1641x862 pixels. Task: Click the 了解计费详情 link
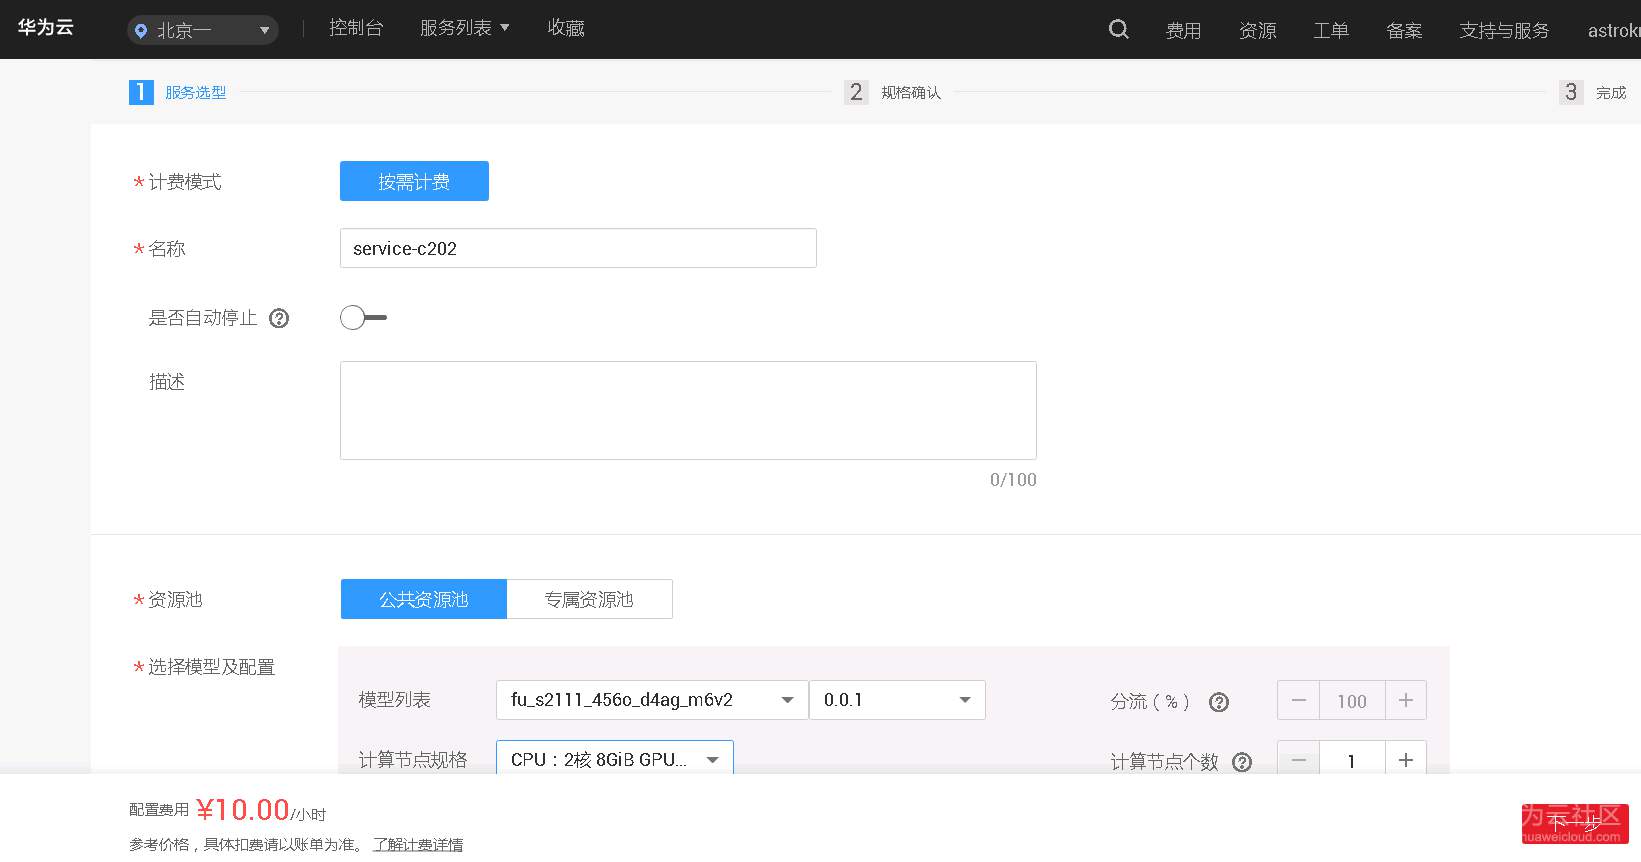[x=418, y=845]
